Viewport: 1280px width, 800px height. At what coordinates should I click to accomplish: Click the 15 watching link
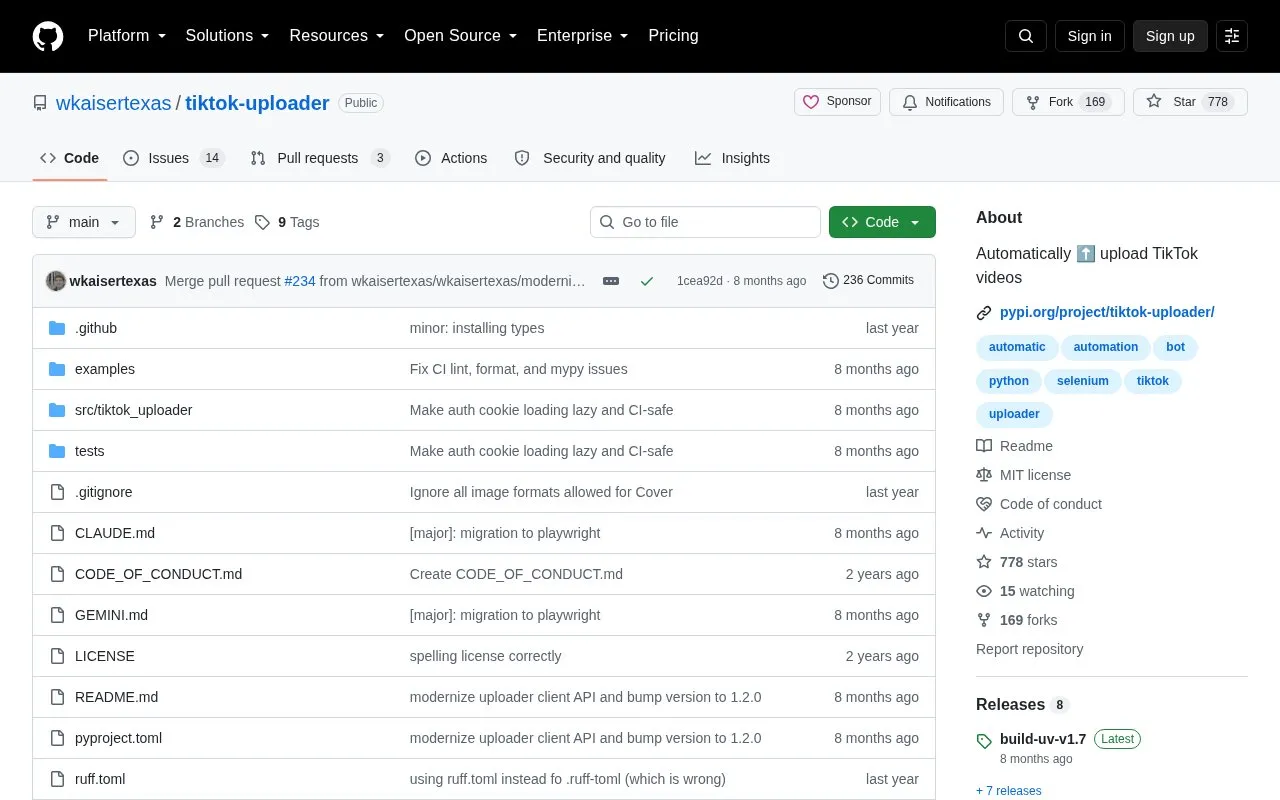(1025, 591)
